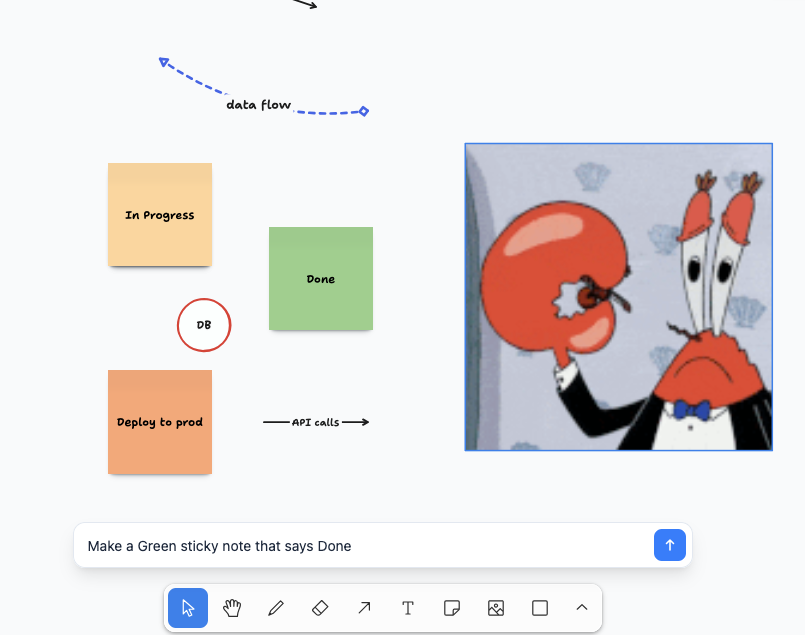Select the In Progress sticky note
This screenshot has width=805, height=635.
coord(160,215)
